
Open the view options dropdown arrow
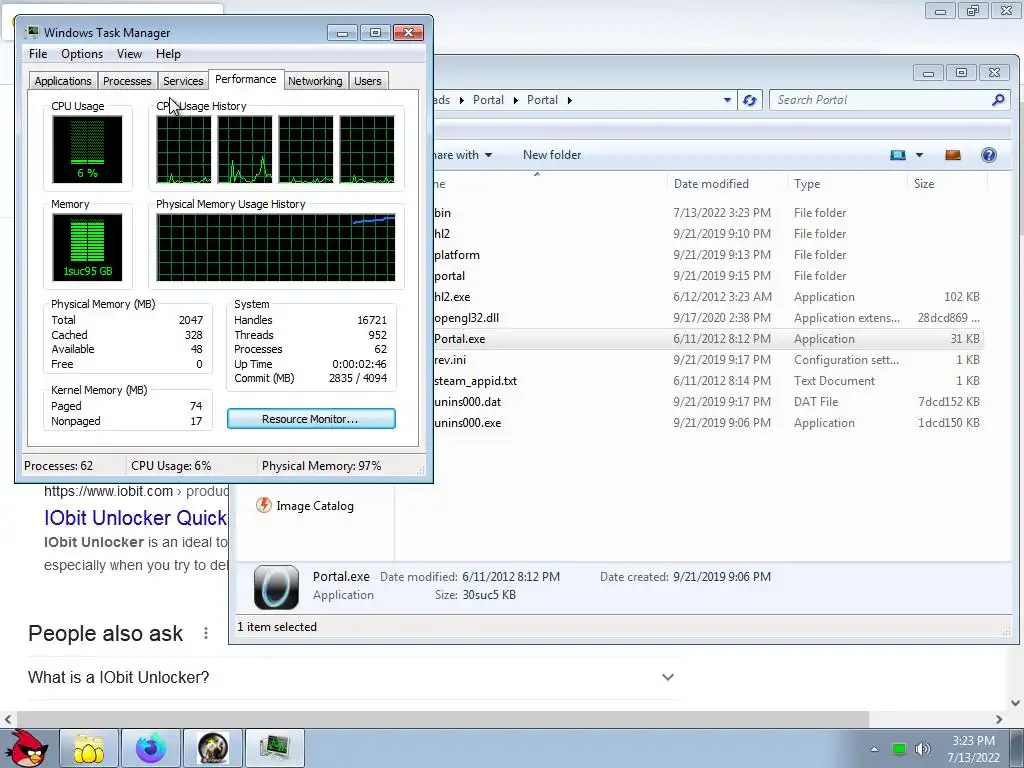click(920, 155)
